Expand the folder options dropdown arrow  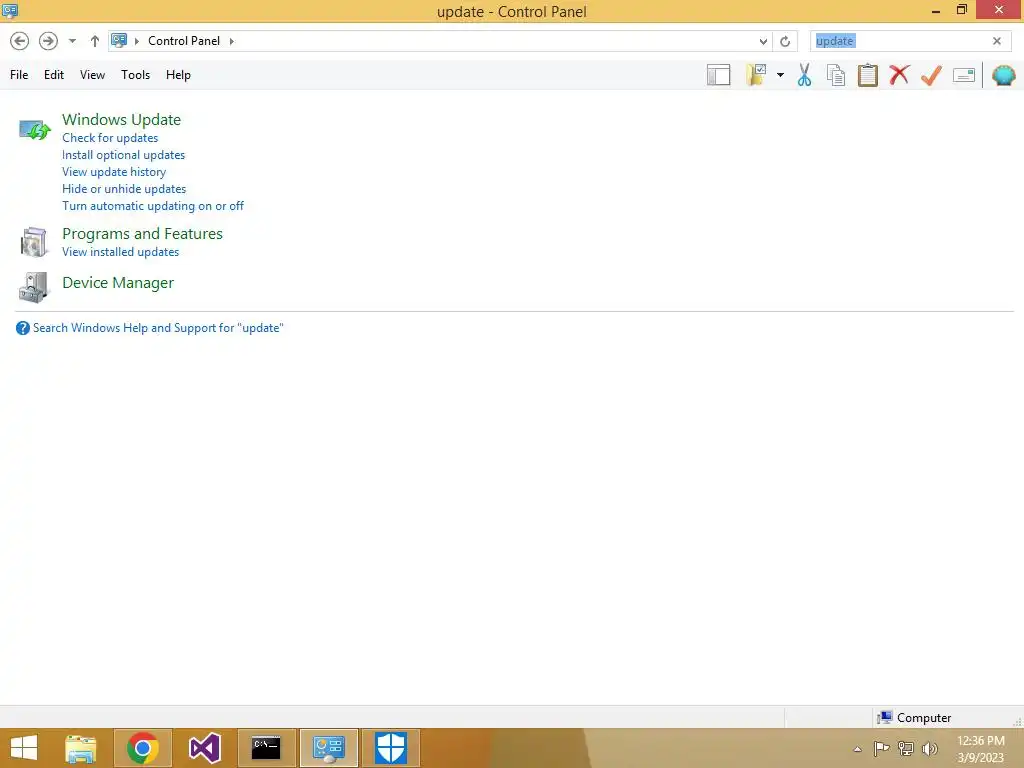(x=780, y=75)
